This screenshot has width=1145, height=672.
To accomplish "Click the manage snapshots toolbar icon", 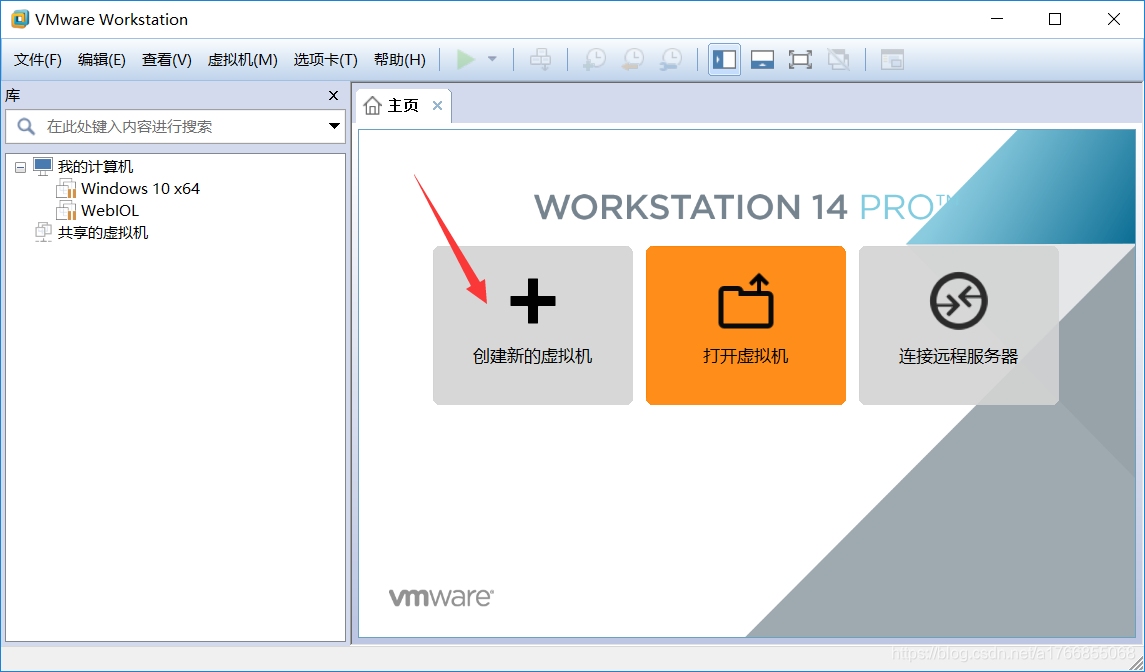I will 671,59.
